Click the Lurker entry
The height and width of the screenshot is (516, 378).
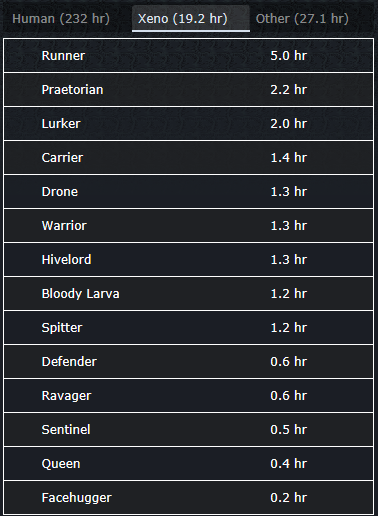pos(189,124)
